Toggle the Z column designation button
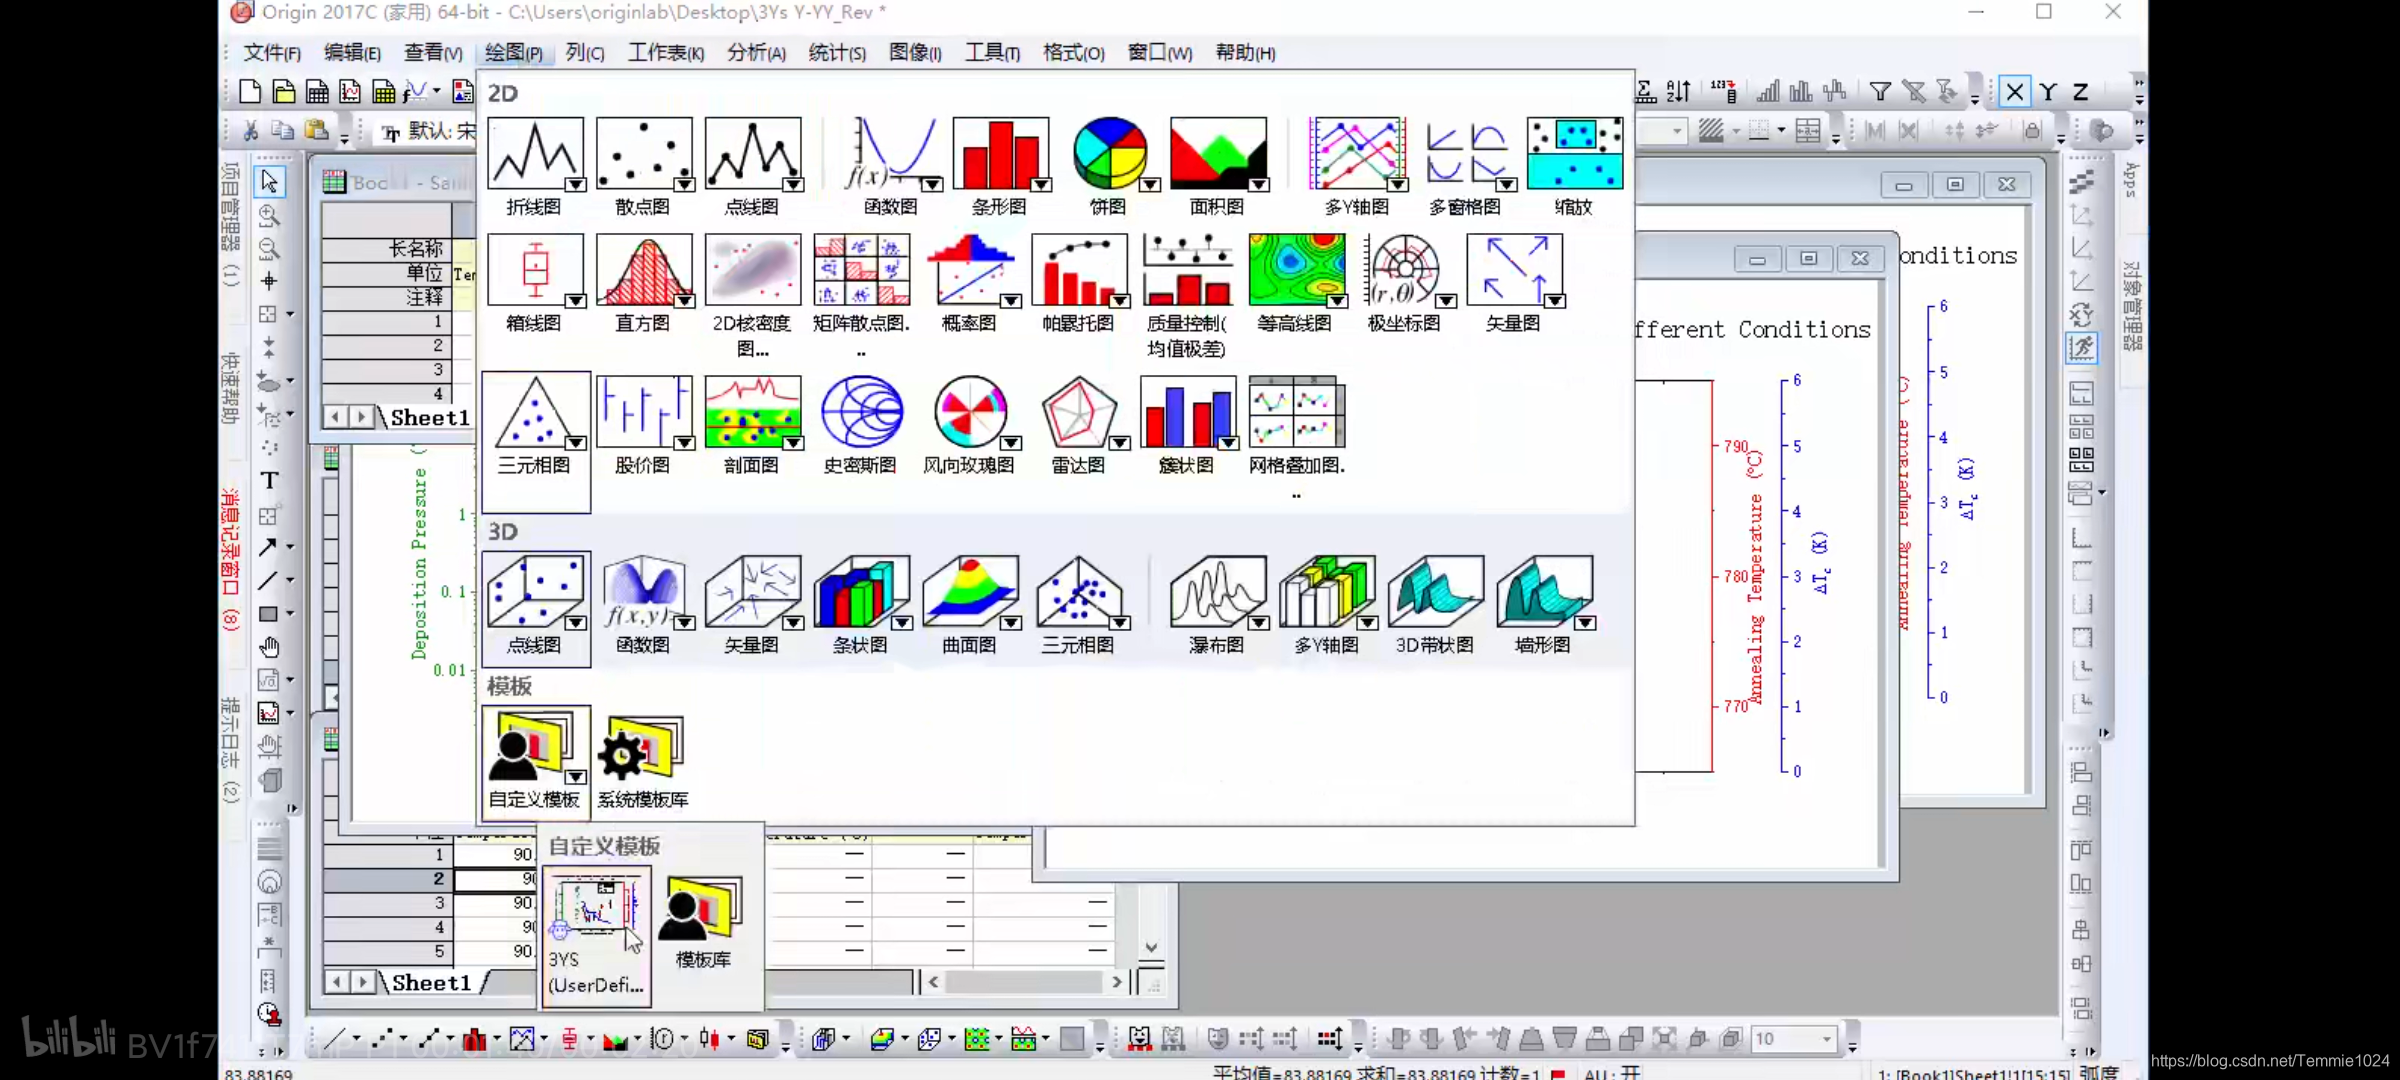This screenshot has width=2400, height=1080. [2081, 93]
